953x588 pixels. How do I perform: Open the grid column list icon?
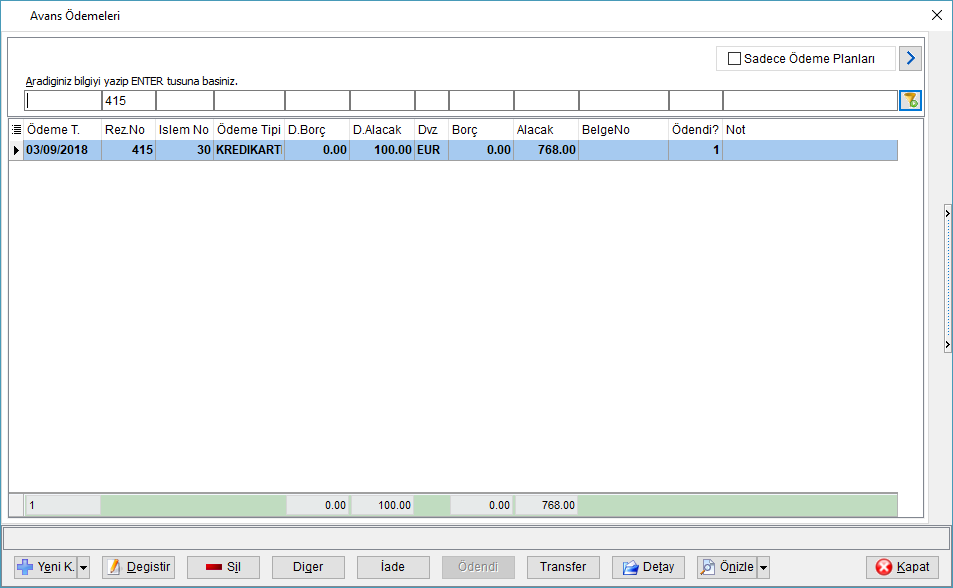coord(16,130)
